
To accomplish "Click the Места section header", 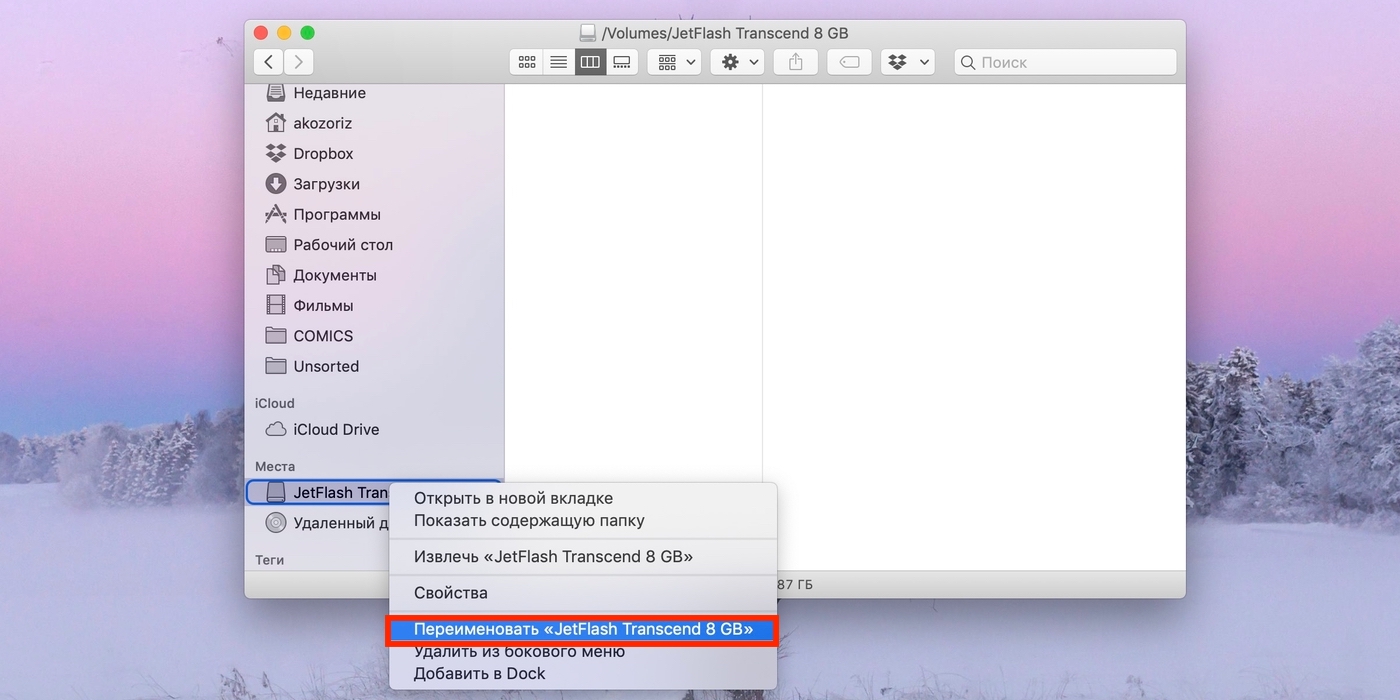I will [275, 466].
